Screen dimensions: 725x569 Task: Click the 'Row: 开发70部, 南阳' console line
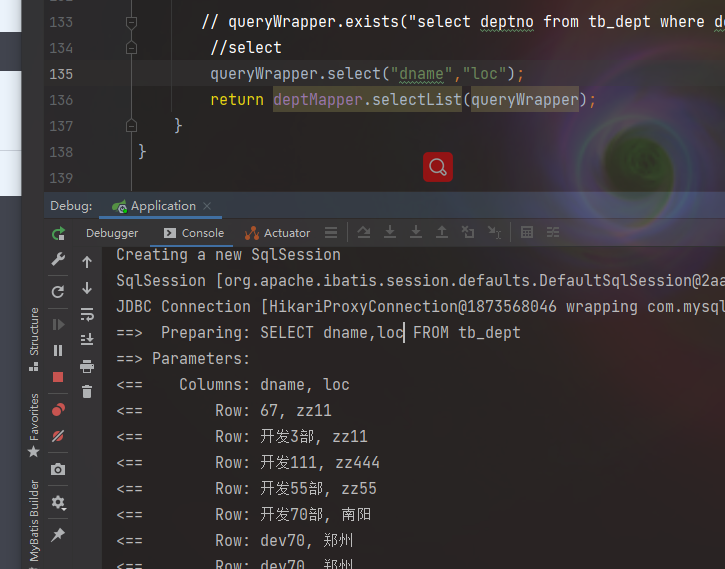(x=244, y=514)
